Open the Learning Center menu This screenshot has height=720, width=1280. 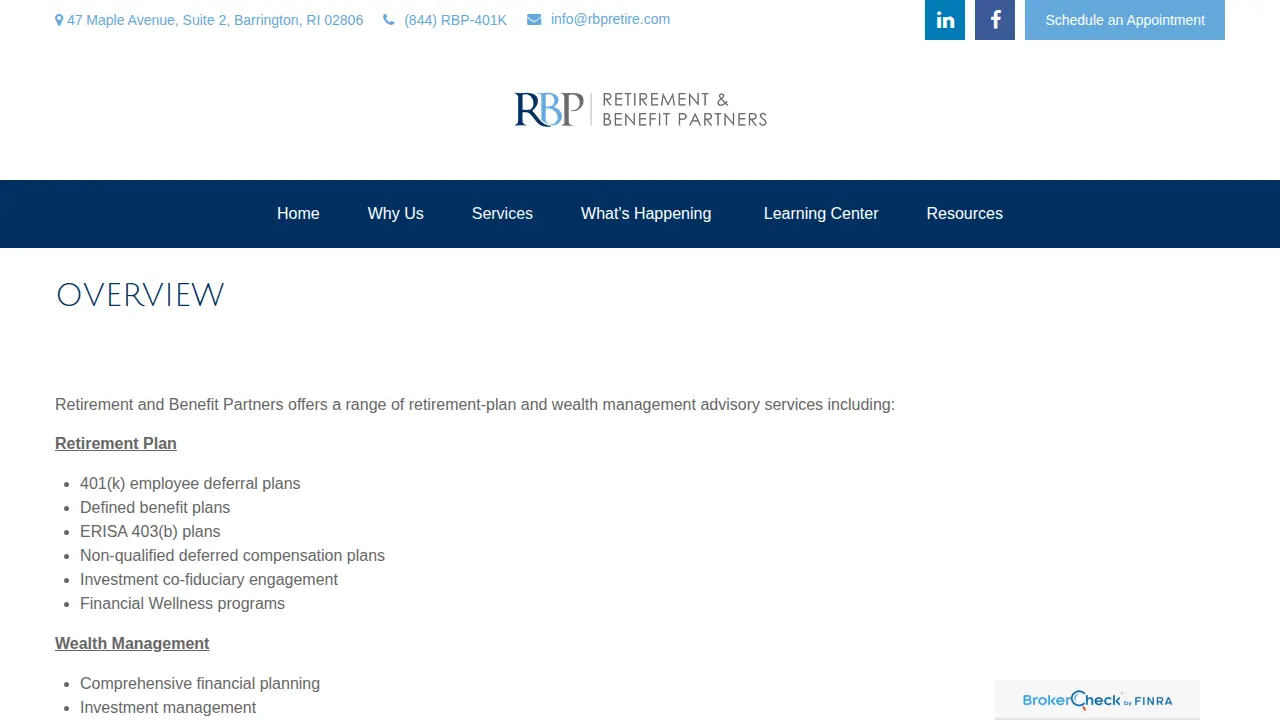(821, 214)
